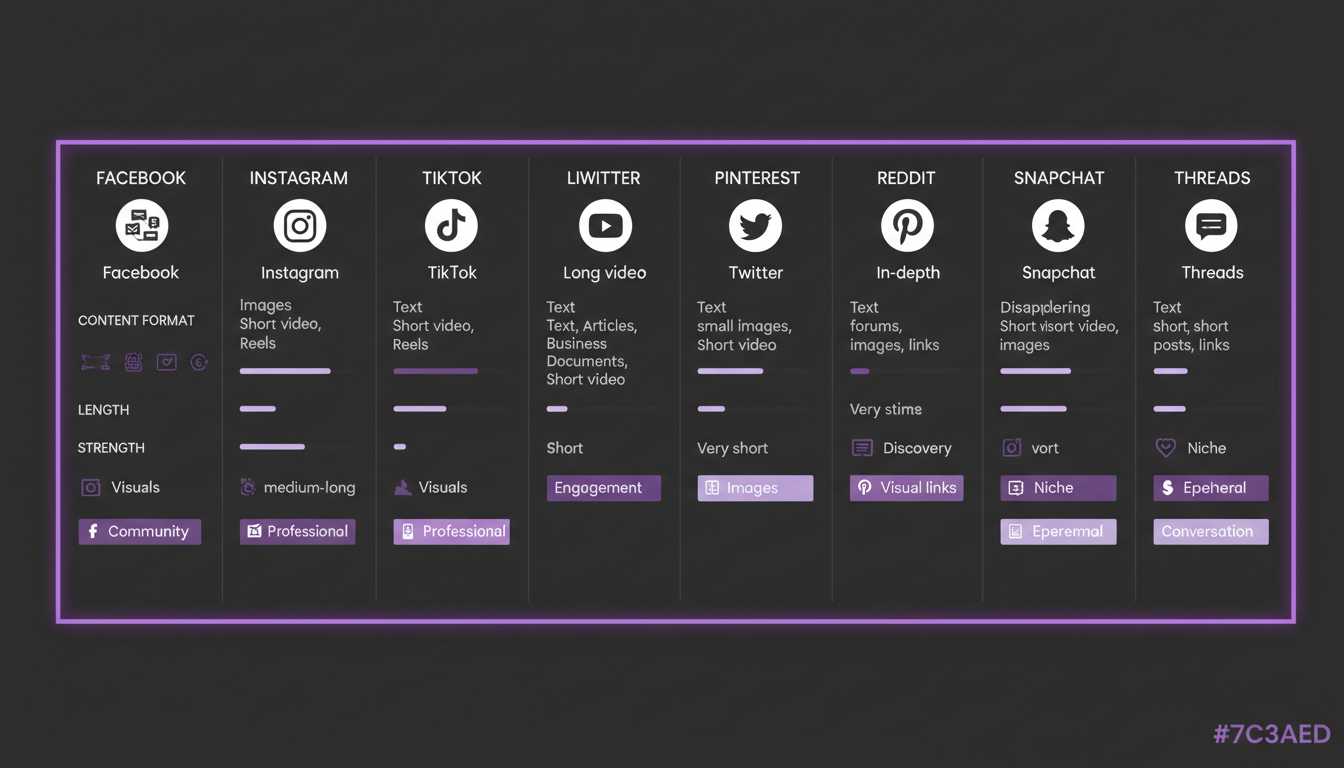The width and height of the screenshot is (1344, 768).
Task: Click the heart-in-box icon below CONTENT FORMAT
Action: tap(167, 362)
